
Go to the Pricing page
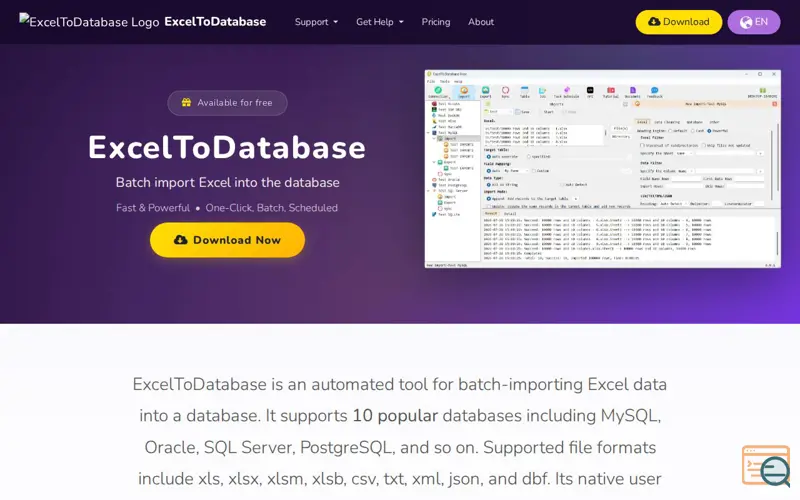[x=436, y=22]
